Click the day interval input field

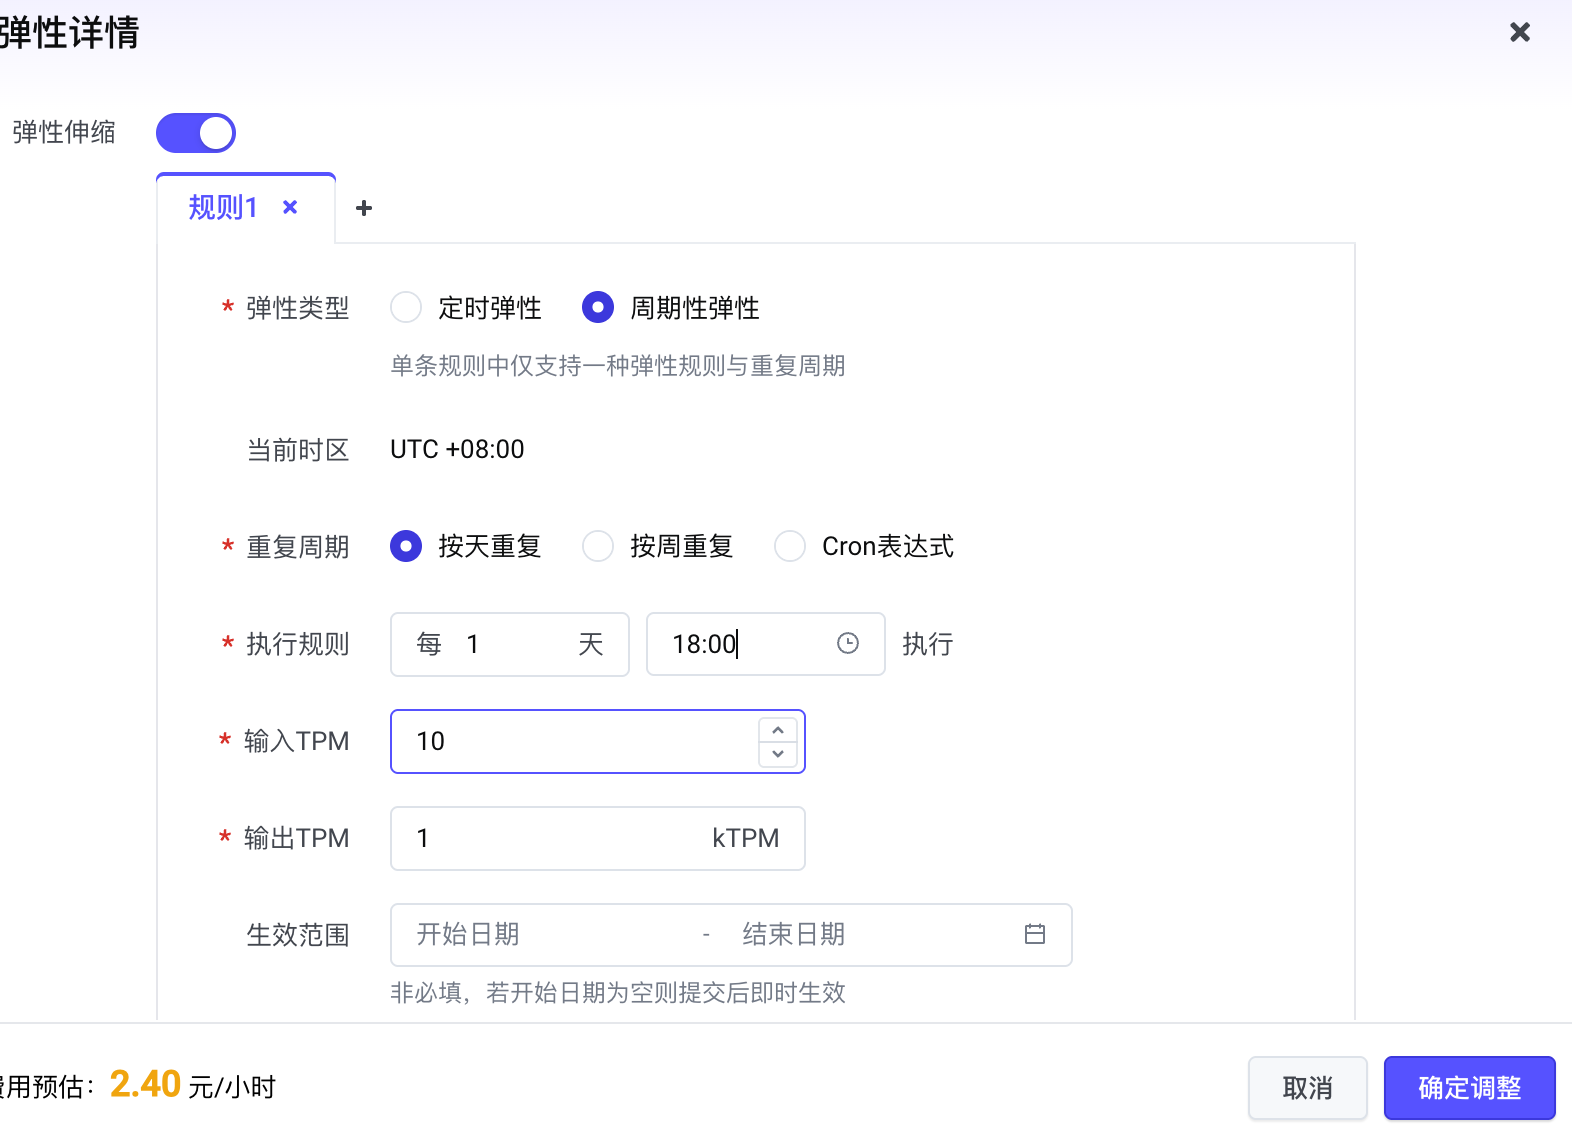(510, 644)
